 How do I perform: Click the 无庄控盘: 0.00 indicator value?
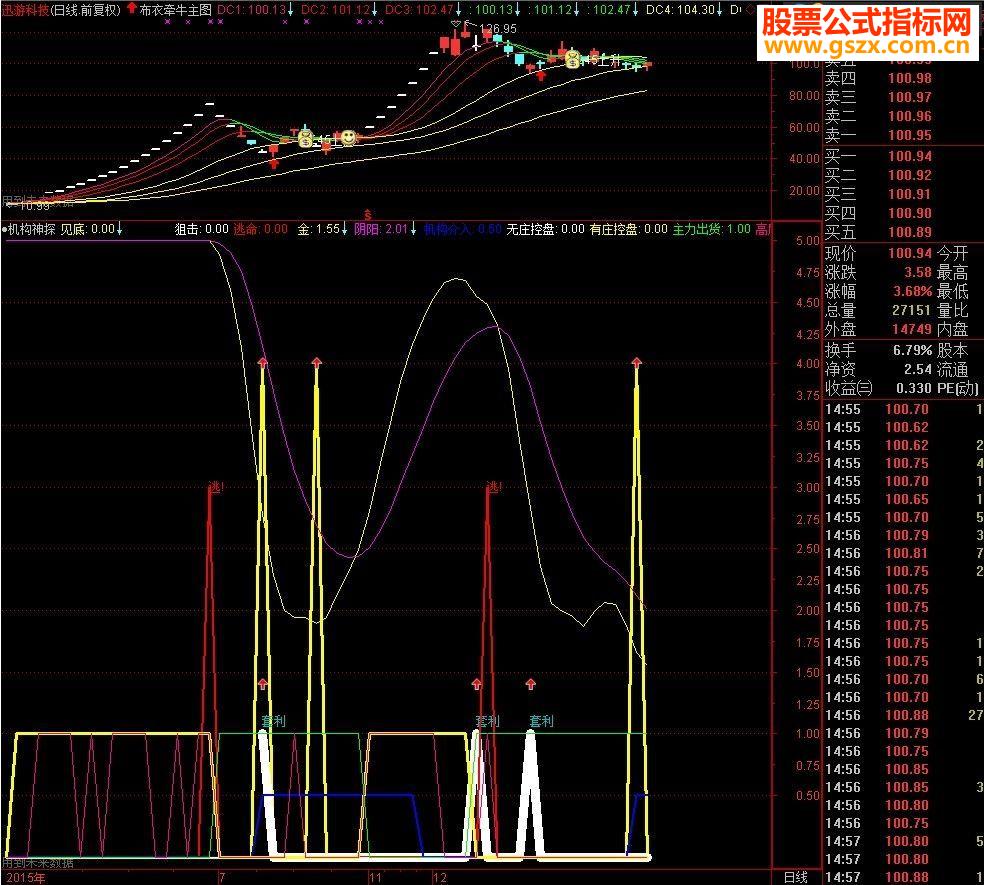[545, 229]
